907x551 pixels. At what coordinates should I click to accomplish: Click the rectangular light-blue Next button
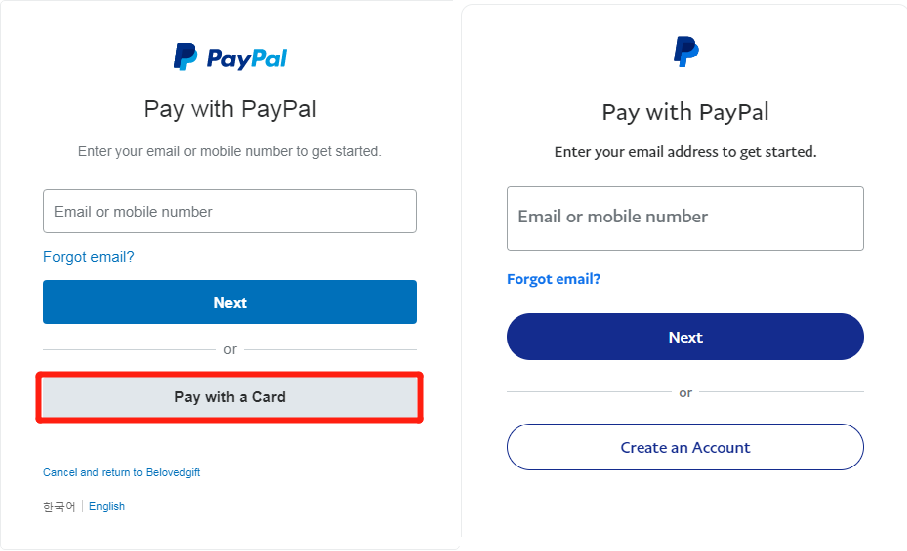pos(230,302)
